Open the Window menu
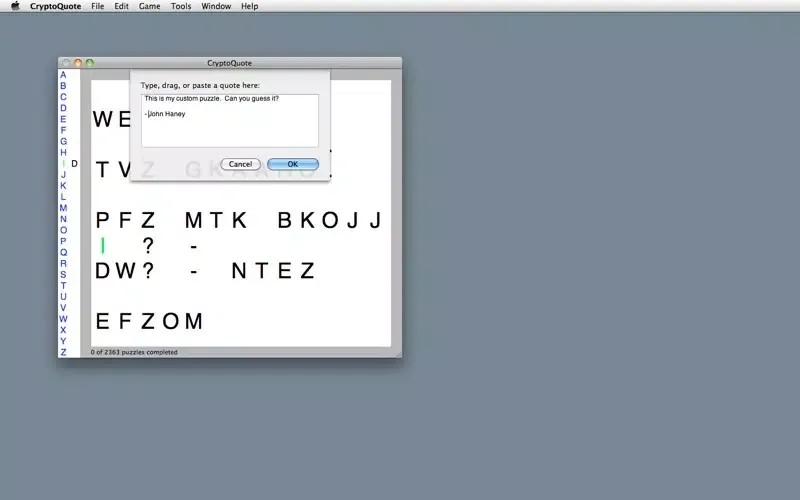The image size is (800, 500). 216,6
